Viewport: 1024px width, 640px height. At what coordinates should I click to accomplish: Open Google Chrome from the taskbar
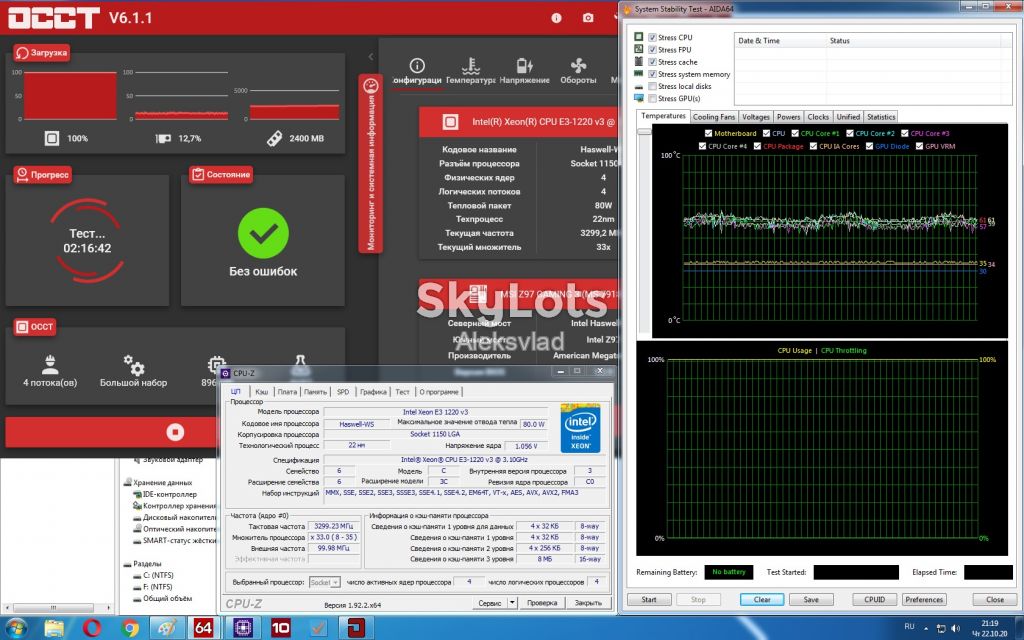coord(129,628)
